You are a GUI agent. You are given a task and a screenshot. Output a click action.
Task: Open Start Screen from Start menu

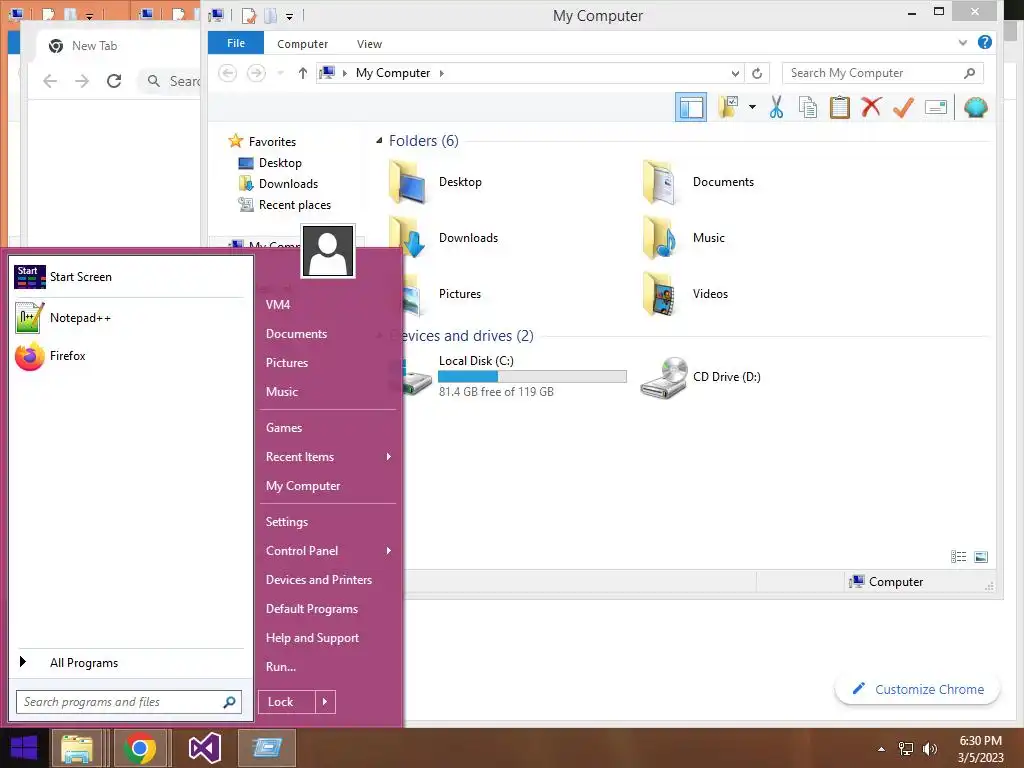pyautogui.click(x=129, y=277)
